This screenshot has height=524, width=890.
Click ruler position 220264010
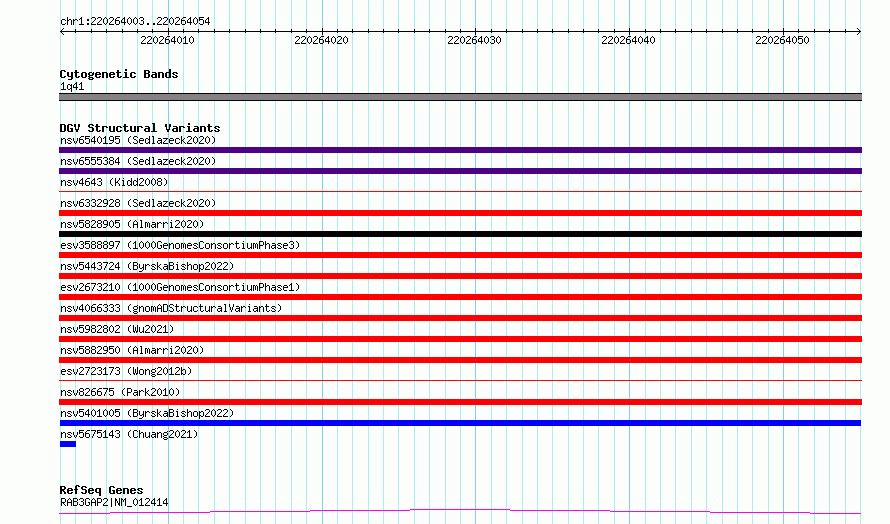pyautogui.click(x=167, y=40)
